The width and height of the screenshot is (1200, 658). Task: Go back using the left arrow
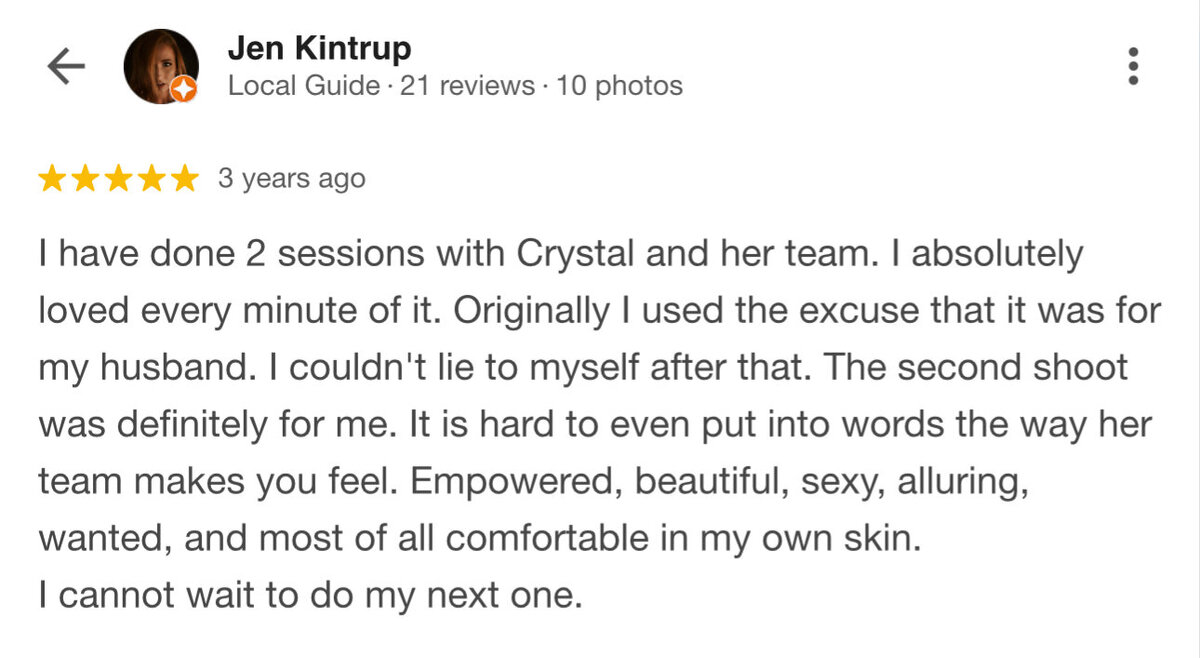(67, 67)
